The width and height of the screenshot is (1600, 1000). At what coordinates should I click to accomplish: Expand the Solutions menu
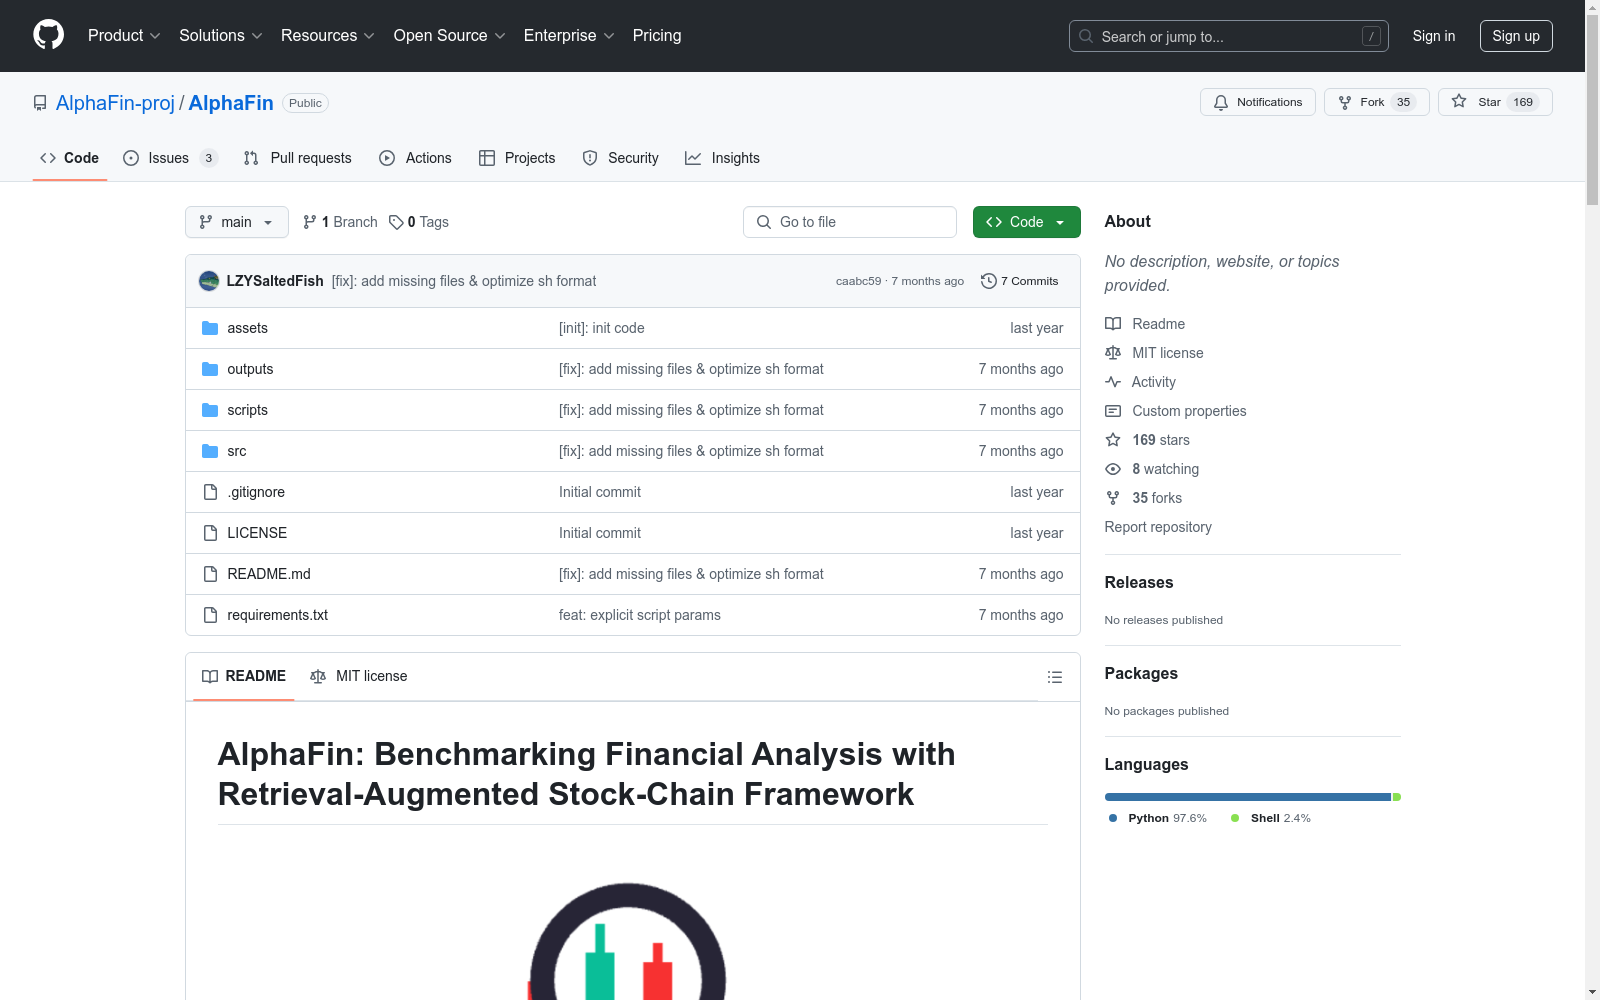pos(221,35)
